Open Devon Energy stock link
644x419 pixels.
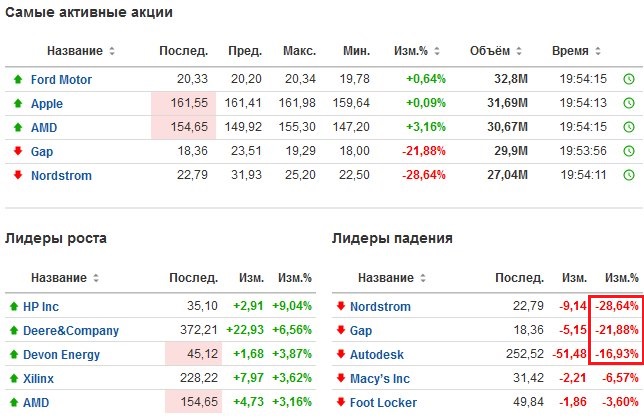click(61, 355)
